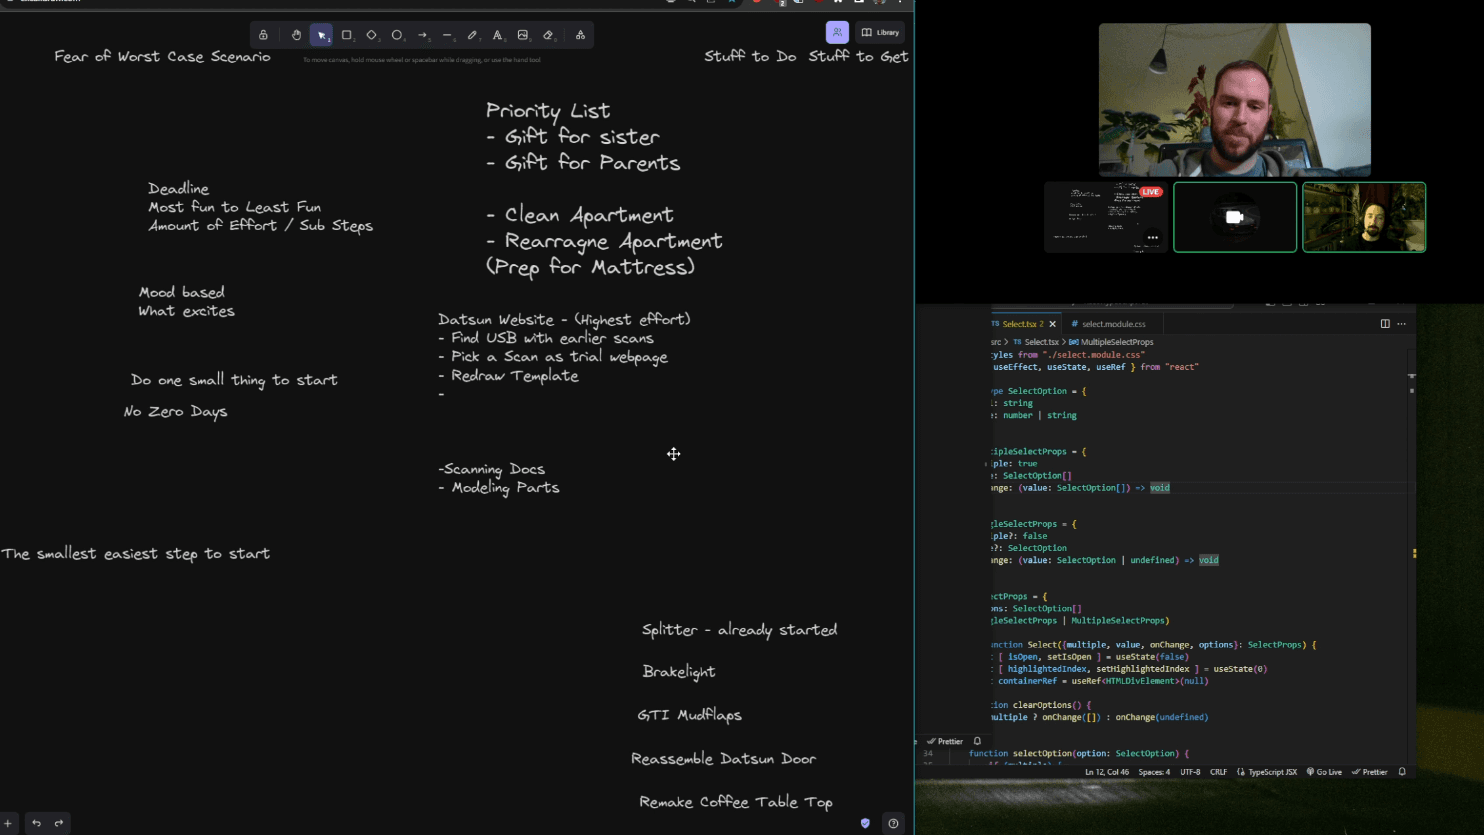Image resolution: width=1484 pixels, height=835 pixels.
Task: Click the Select.tsx breadcrumb item
Action: coord(1037,342)
